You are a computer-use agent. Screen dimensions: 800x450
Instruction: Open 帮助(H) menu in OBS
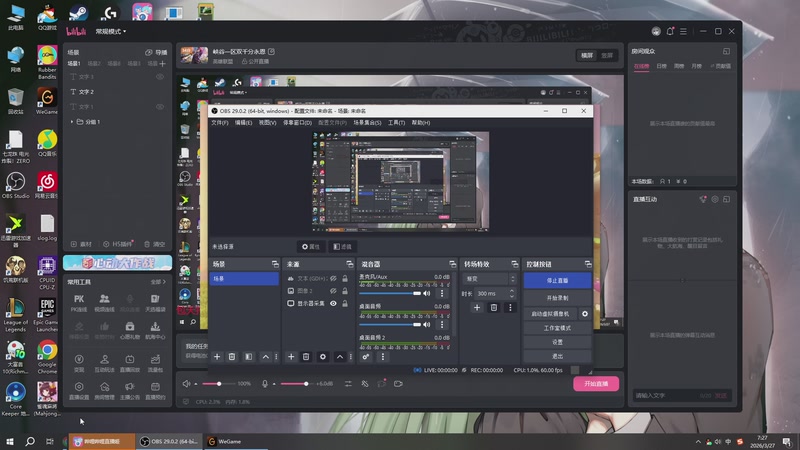[x=421, y=123]
